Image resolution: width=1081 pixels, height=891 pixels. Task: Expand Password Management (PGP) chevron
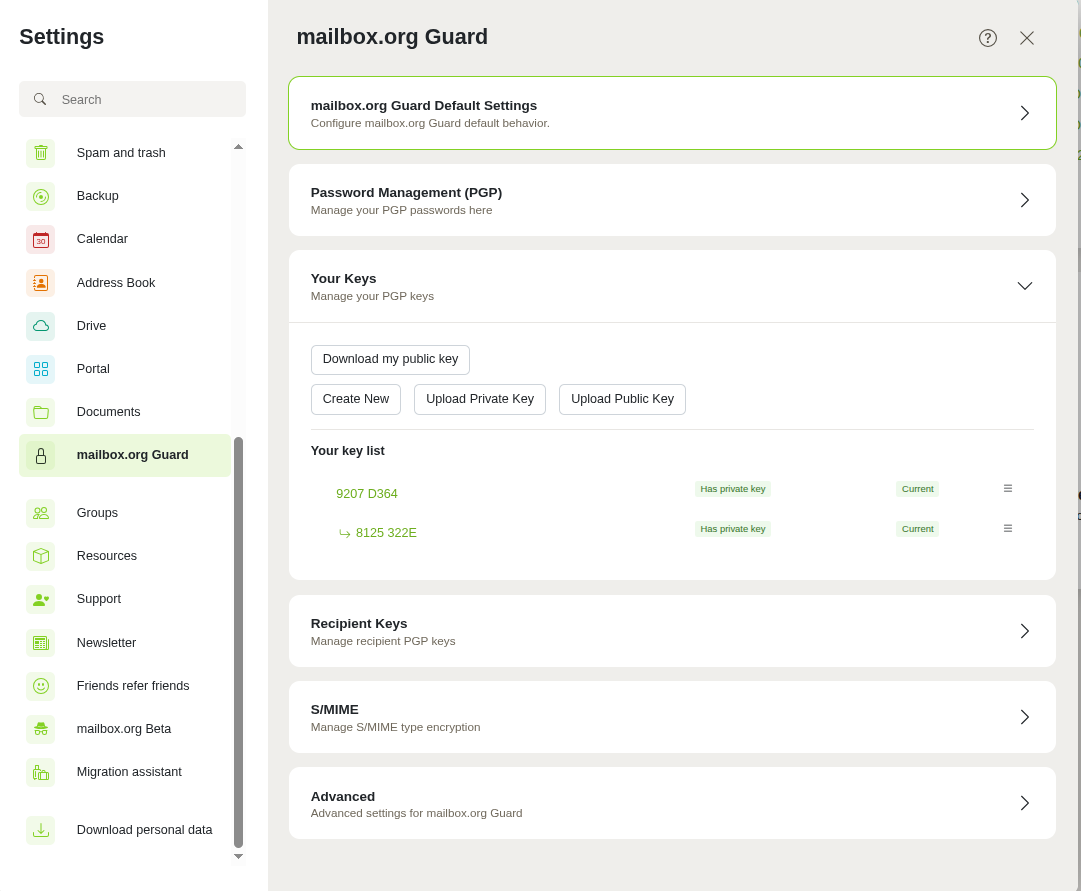(x=1024, y=200)
